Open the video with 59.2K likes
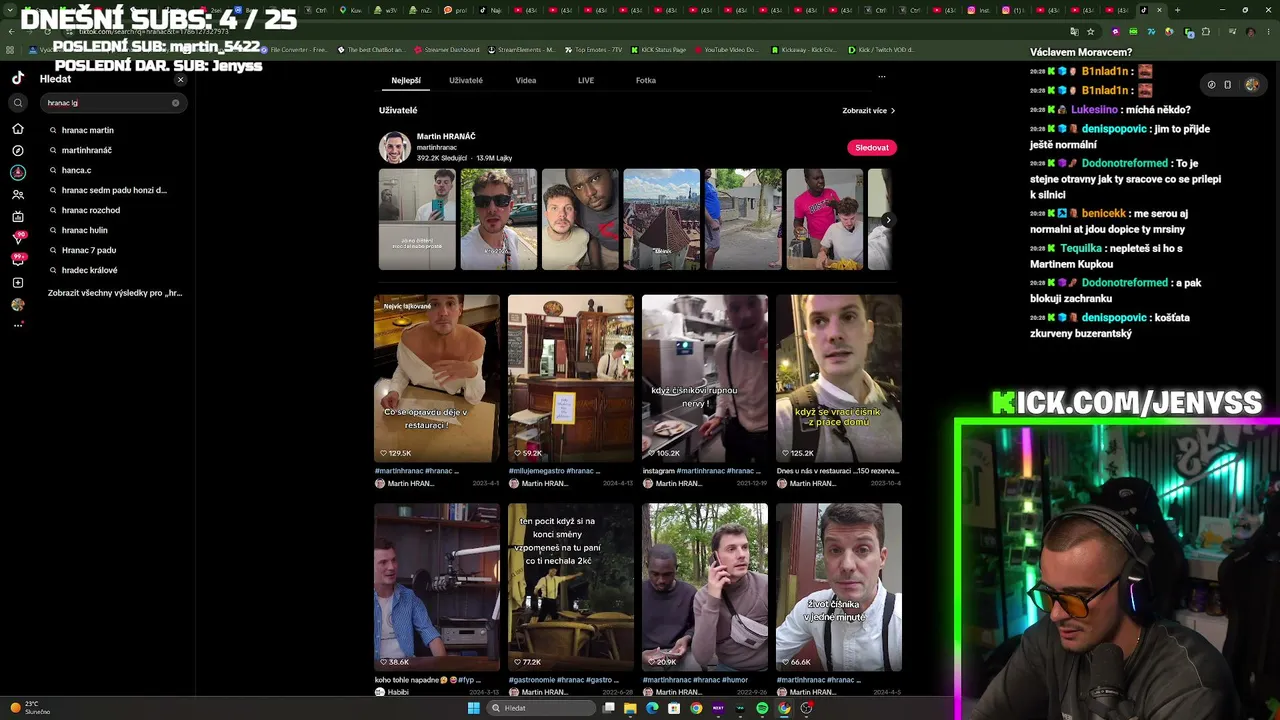Screen dimensions: 1280x720 571,378
